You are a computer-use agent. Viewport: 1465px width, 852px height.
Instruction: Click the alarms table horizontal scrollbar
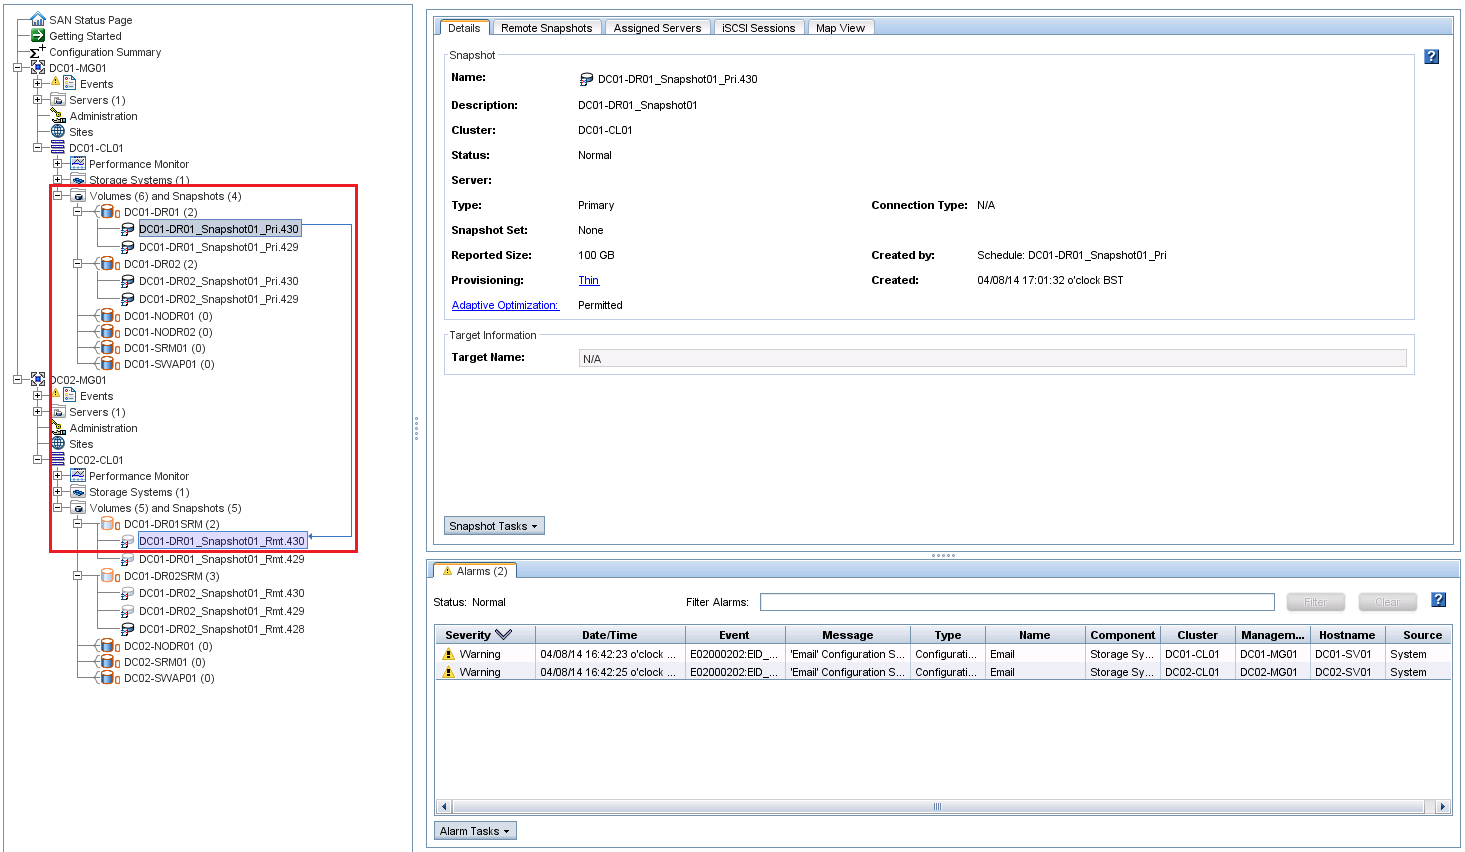[x=937, y=806]
